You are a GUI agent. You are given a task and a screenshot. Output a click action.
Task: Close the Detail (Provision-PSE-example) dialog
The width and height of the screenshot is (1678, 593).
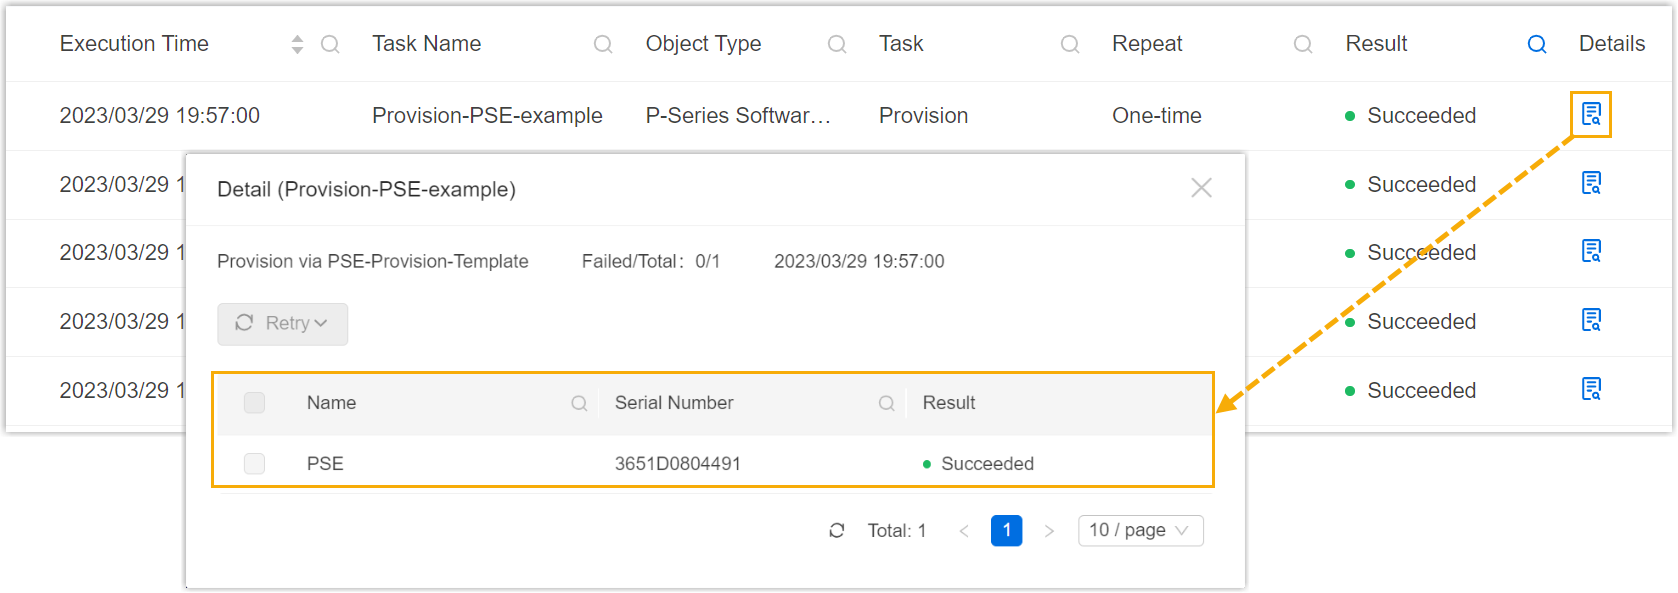pos(1201,188)
